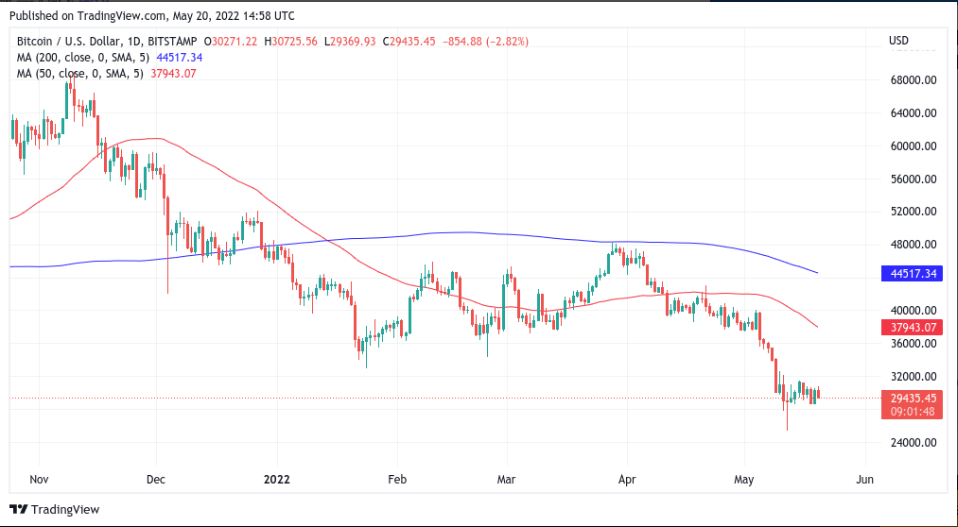This screenshot has height=527, width=958.
Task: Click the Mar label on time axis
Action: coord(506,479)
